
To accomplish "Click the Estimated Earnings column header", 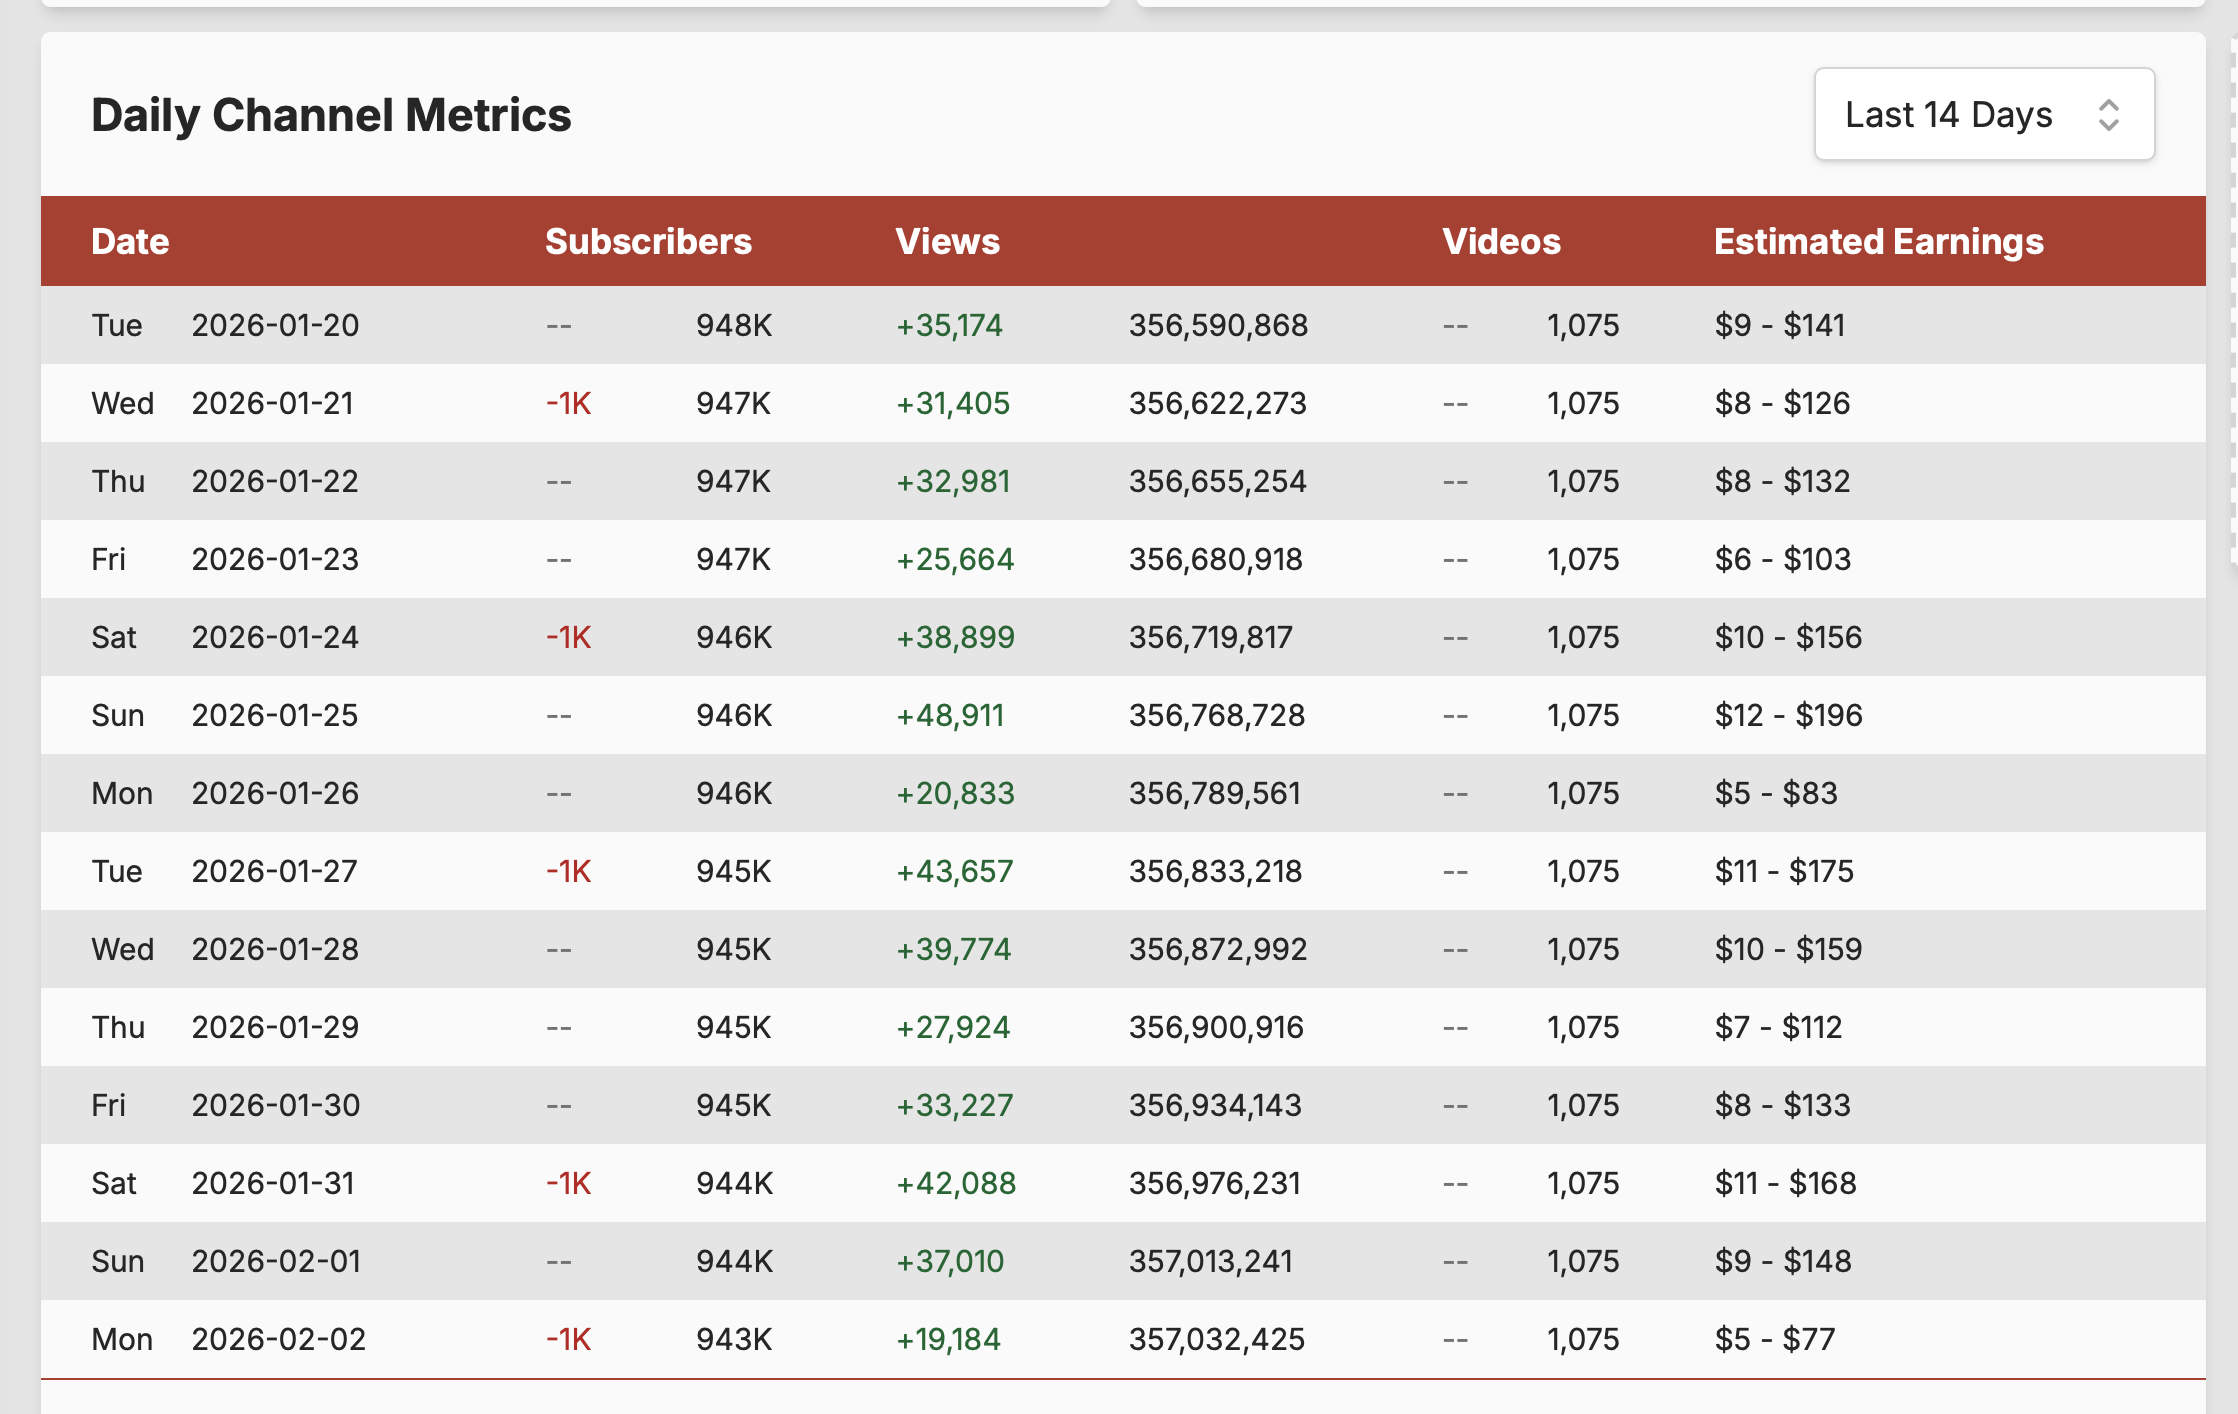I will pyautogui.click(x=1878, y=242).
